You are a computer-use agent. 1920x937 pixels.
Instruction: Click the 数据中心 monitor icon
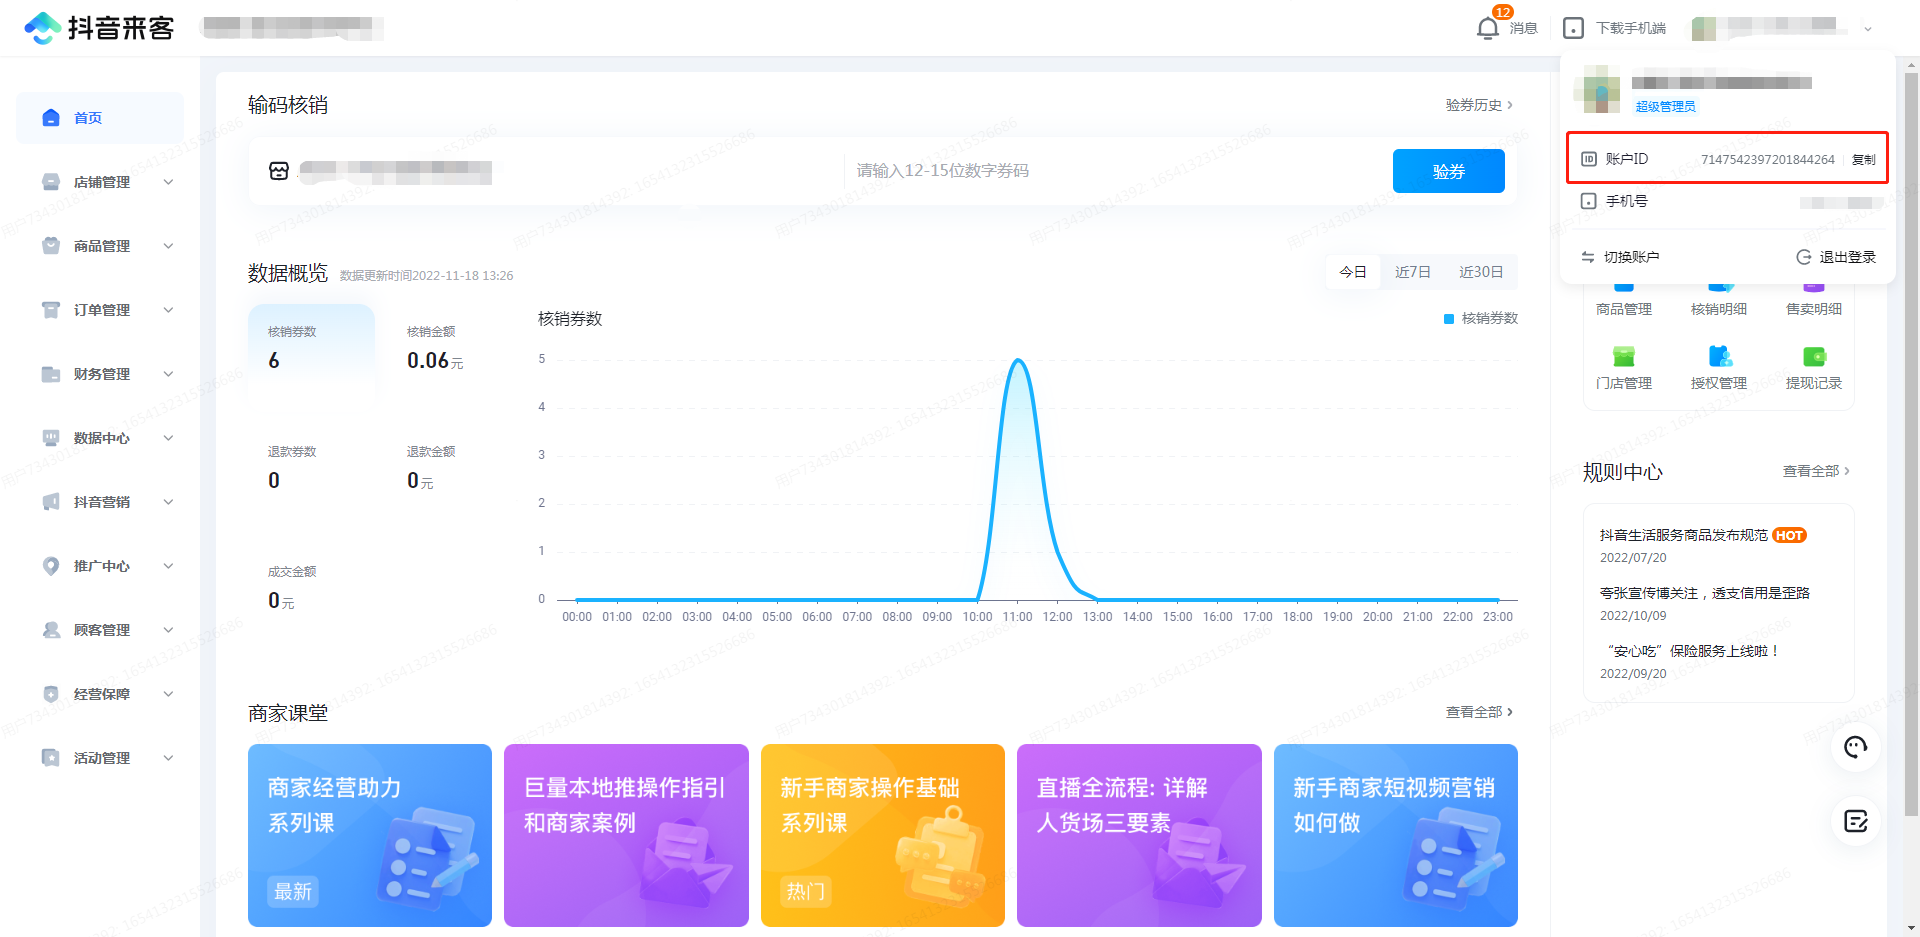[x=51, y=438]
